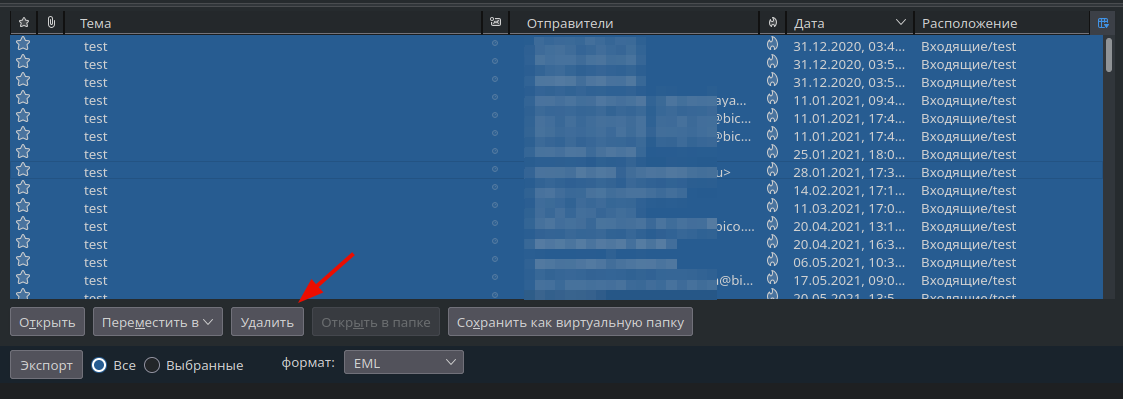Toggle read dot for message 25.01.2021, 18:0
Viewport: 1123px width, 399px height.
tap(495, 151)
